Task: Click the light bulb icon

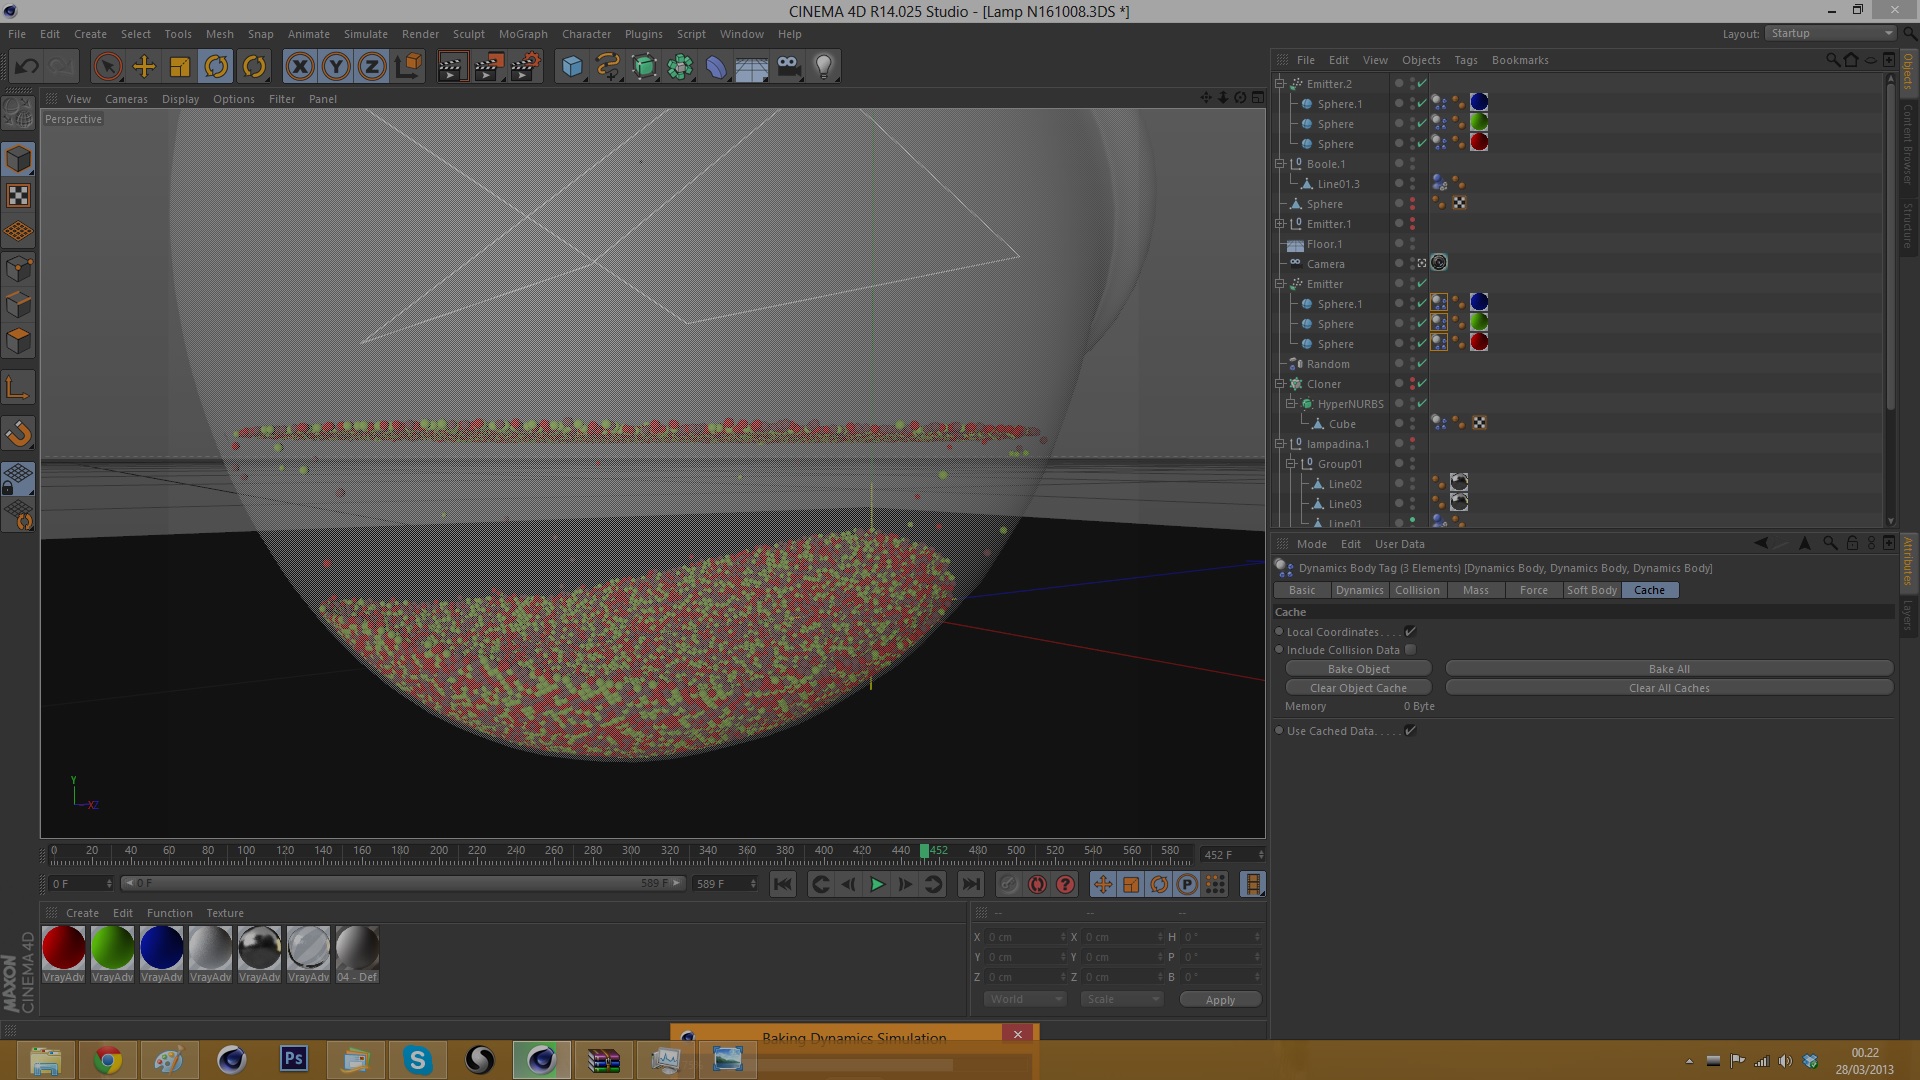Action: click(823, 67)
